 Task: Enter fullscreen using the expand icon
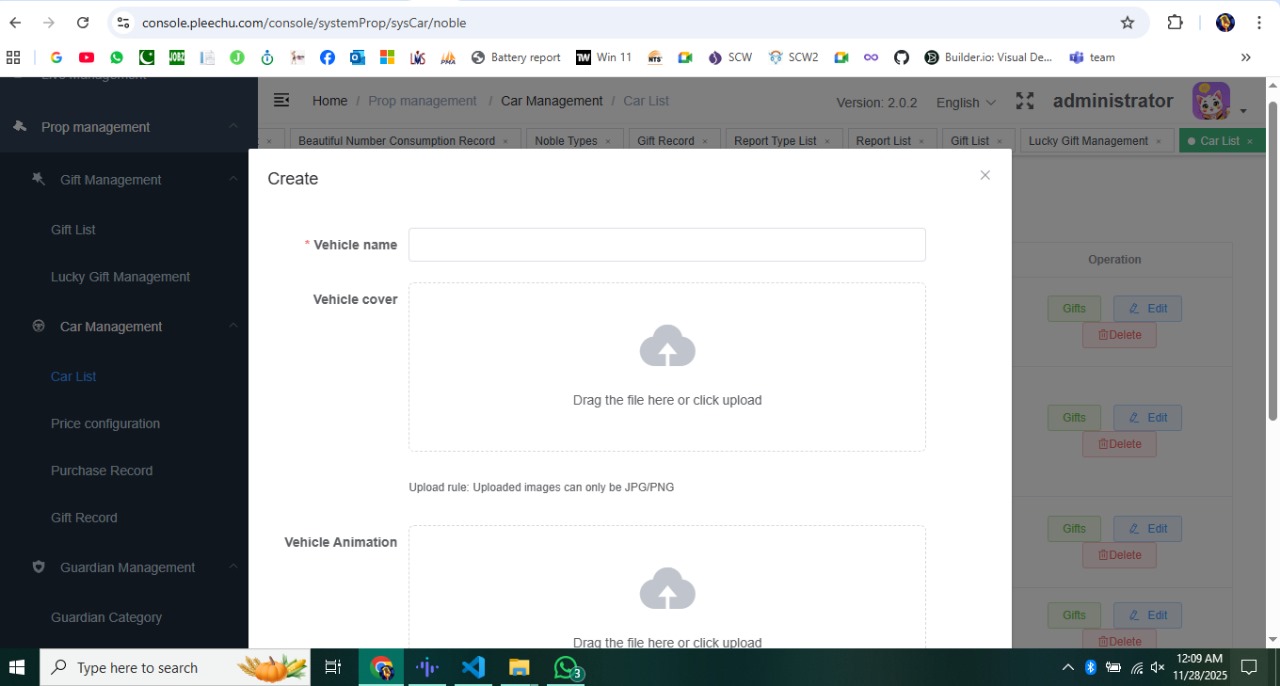(x=1025, y=101)
